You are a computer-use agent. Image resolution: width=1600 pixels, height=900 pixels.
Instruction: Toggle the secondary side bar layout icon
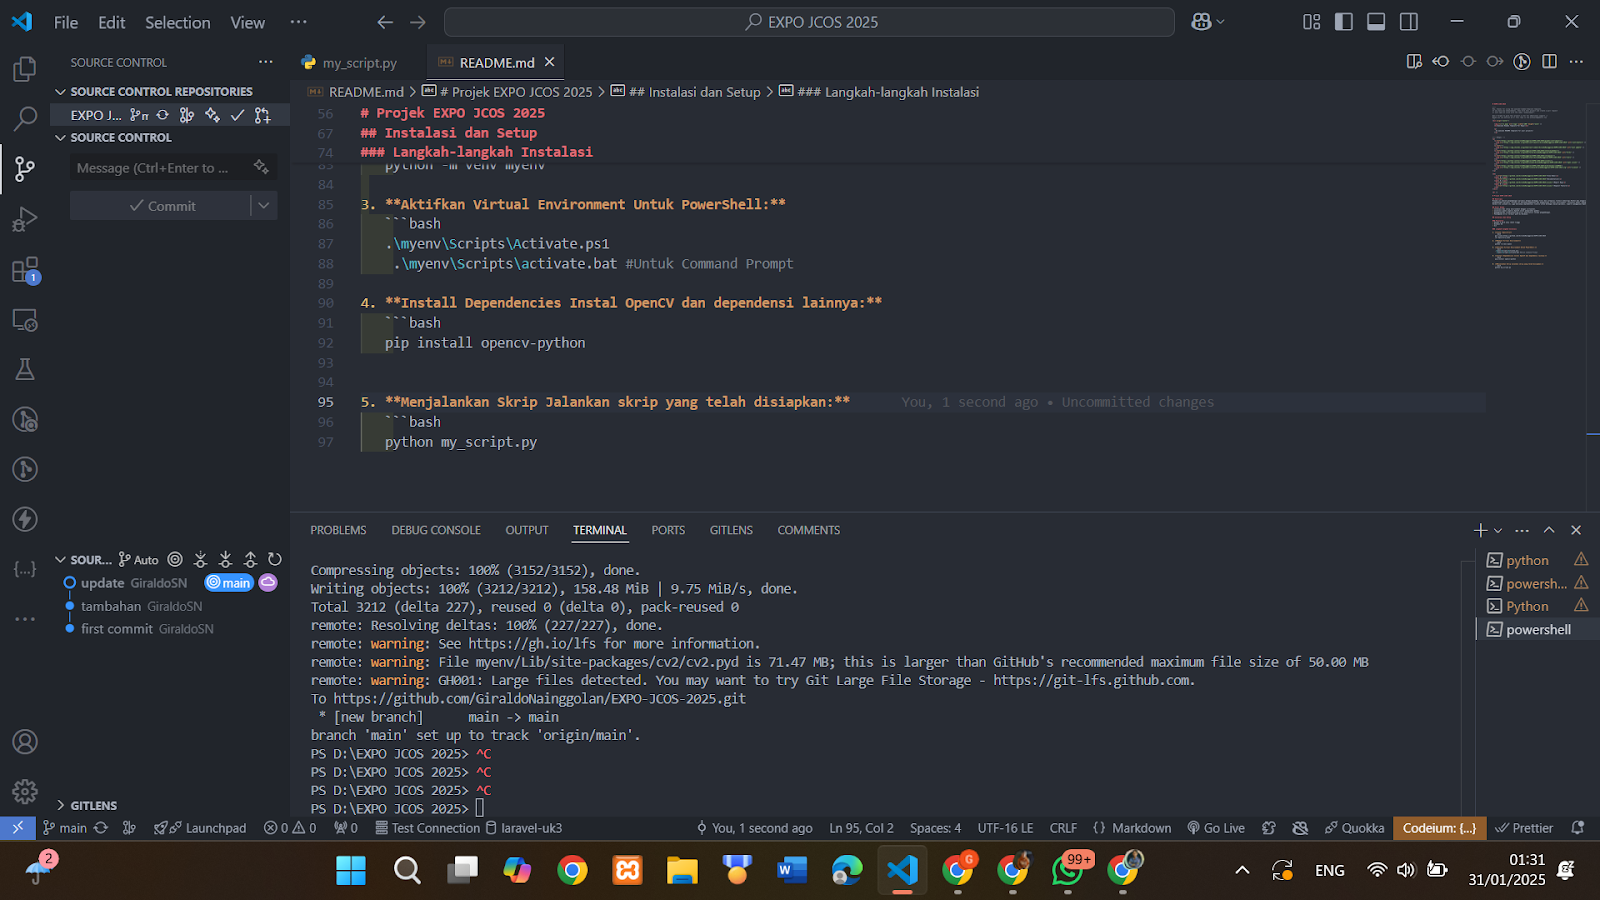point(1409,22)
